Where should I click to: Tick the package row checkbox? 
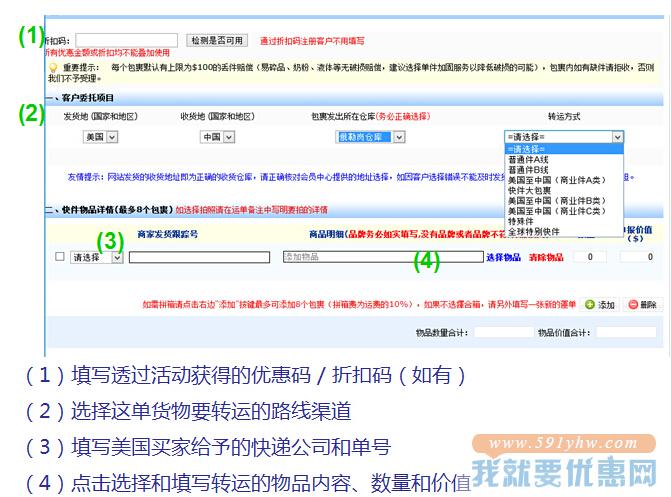[60, 256]
